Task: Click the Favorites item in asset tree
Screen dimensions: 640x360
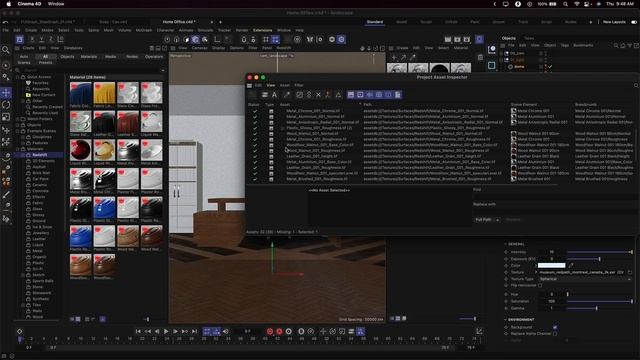Action: coord(40,83)
